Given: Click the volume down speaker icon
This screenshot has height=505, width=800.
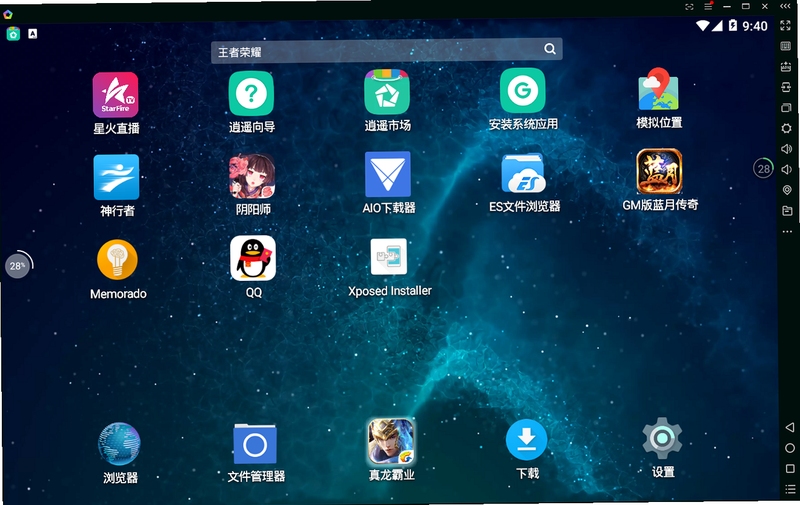Looking at the screenshot, I should (x=787, y=169).
